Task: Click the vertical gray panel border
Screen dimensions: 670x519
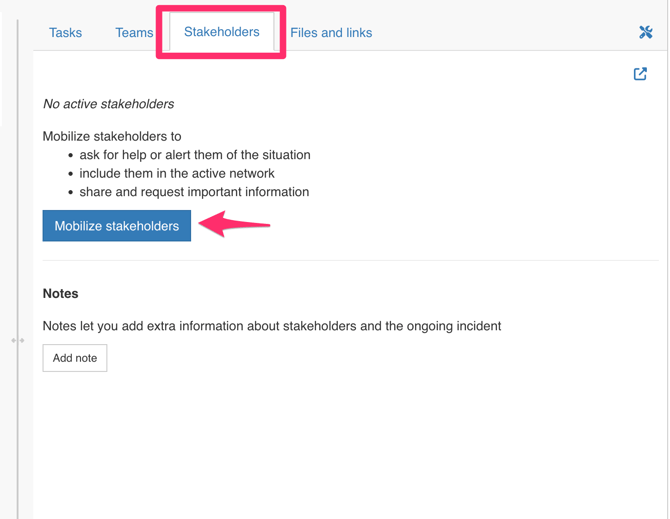Action: click(18, 200)
